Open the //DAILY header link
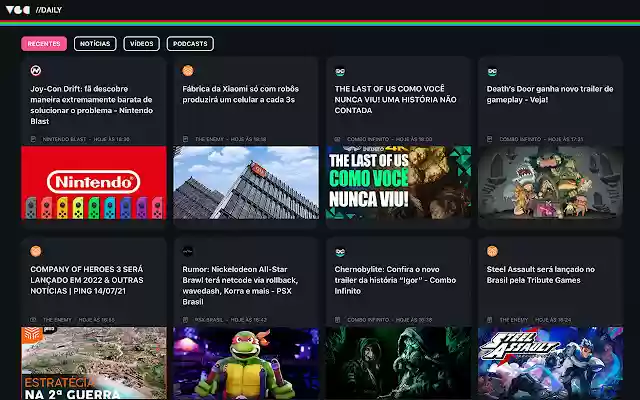The image size is (640, 400). pos(49,10)
